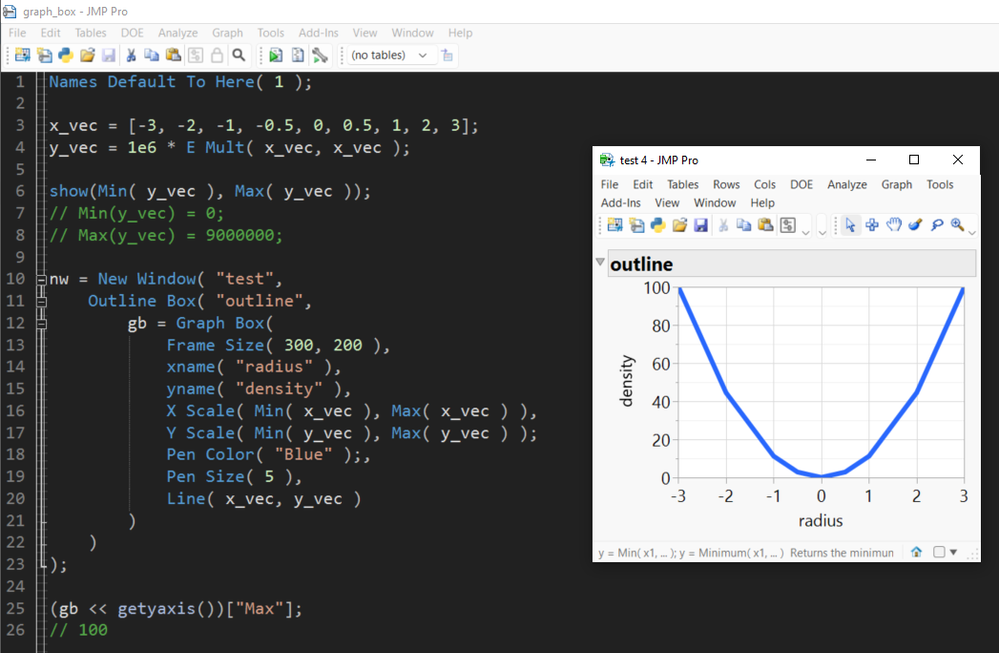Click New Script icon in graph_box toolbar
999x653 pixels.
point(44,55)
